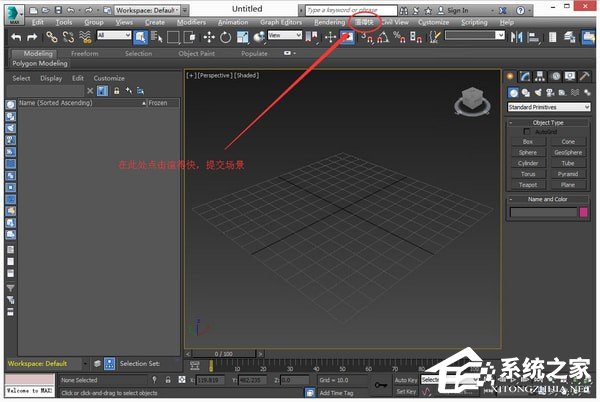Click the Select and Move tool
This screenshot has width=600, height=402.
331,37
